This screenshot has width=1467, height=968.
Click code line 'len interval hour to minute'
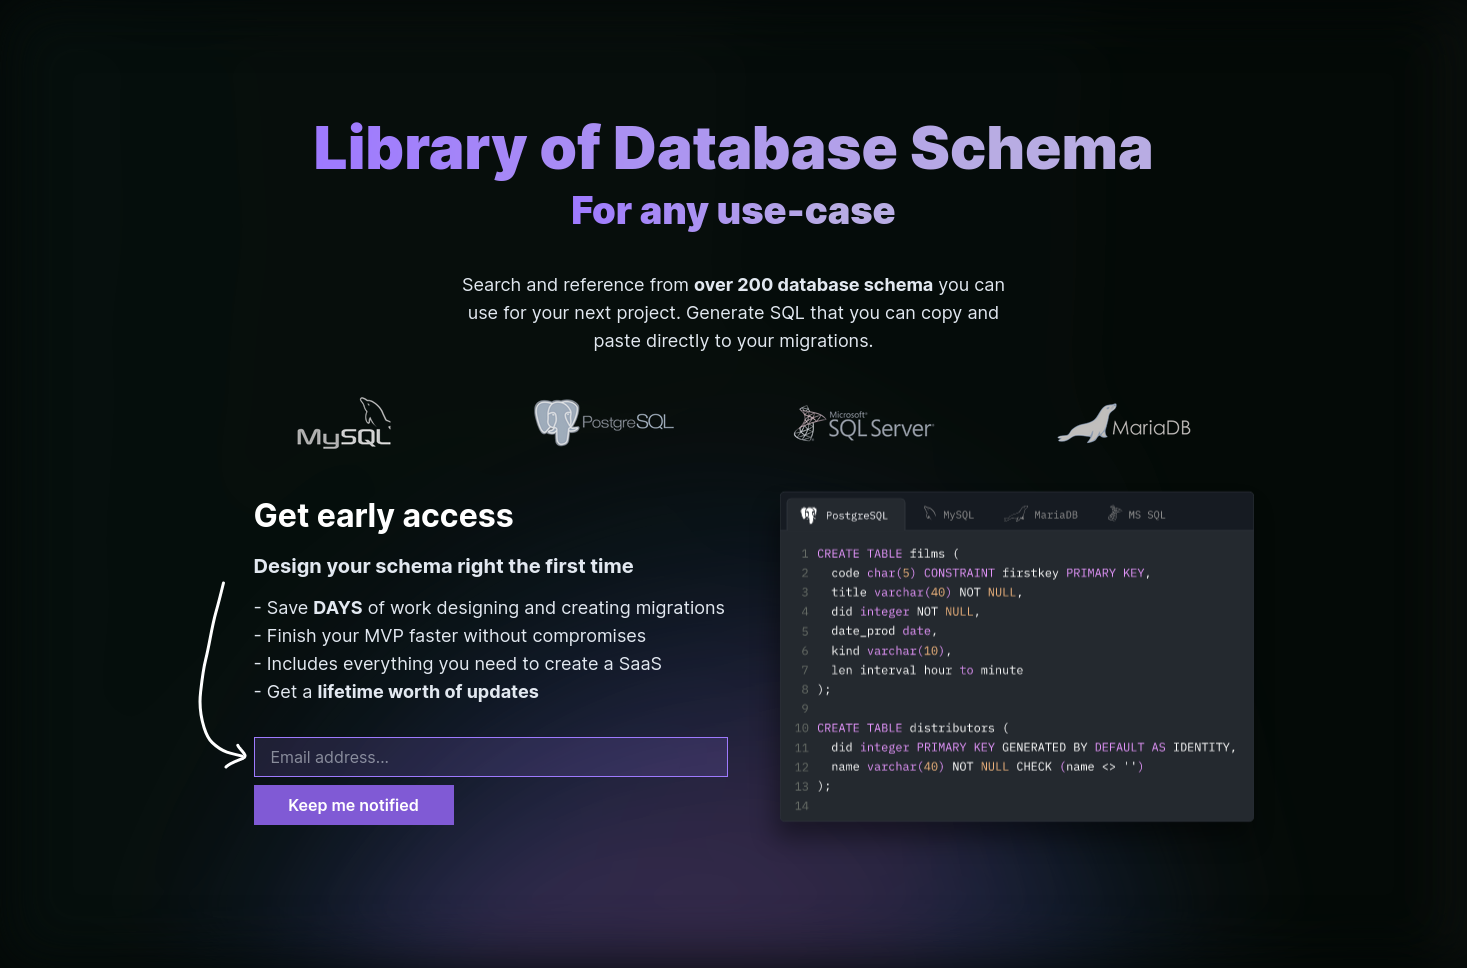point(927,670)
